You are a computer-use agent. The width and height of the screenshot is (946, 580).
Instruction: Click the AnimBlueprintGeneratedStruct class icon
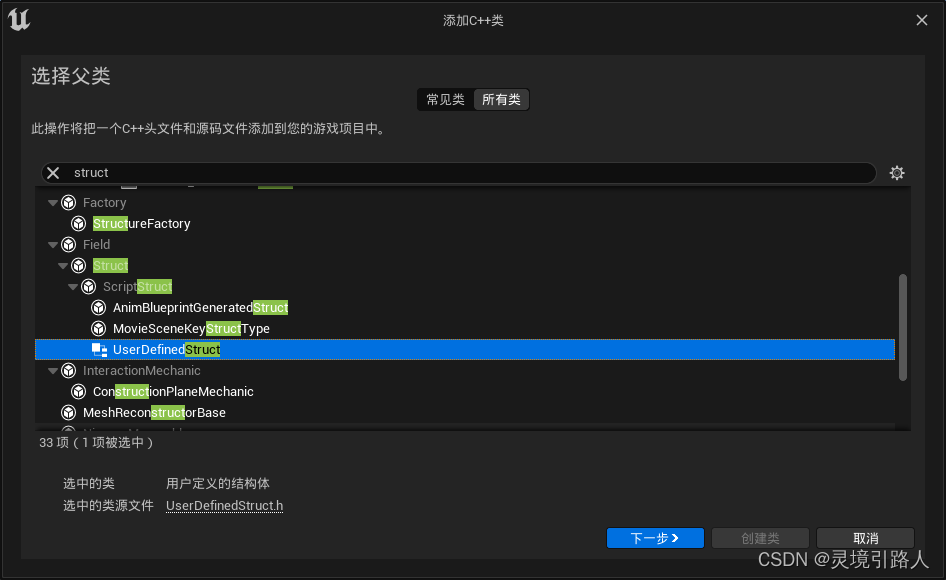99,307
